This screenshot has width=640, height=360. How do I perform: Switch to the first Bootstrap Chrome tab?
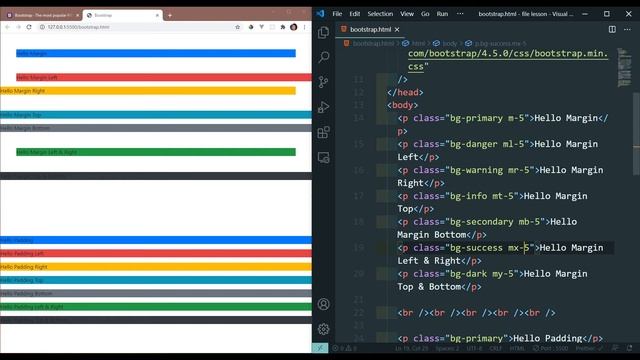click(42, 16)
